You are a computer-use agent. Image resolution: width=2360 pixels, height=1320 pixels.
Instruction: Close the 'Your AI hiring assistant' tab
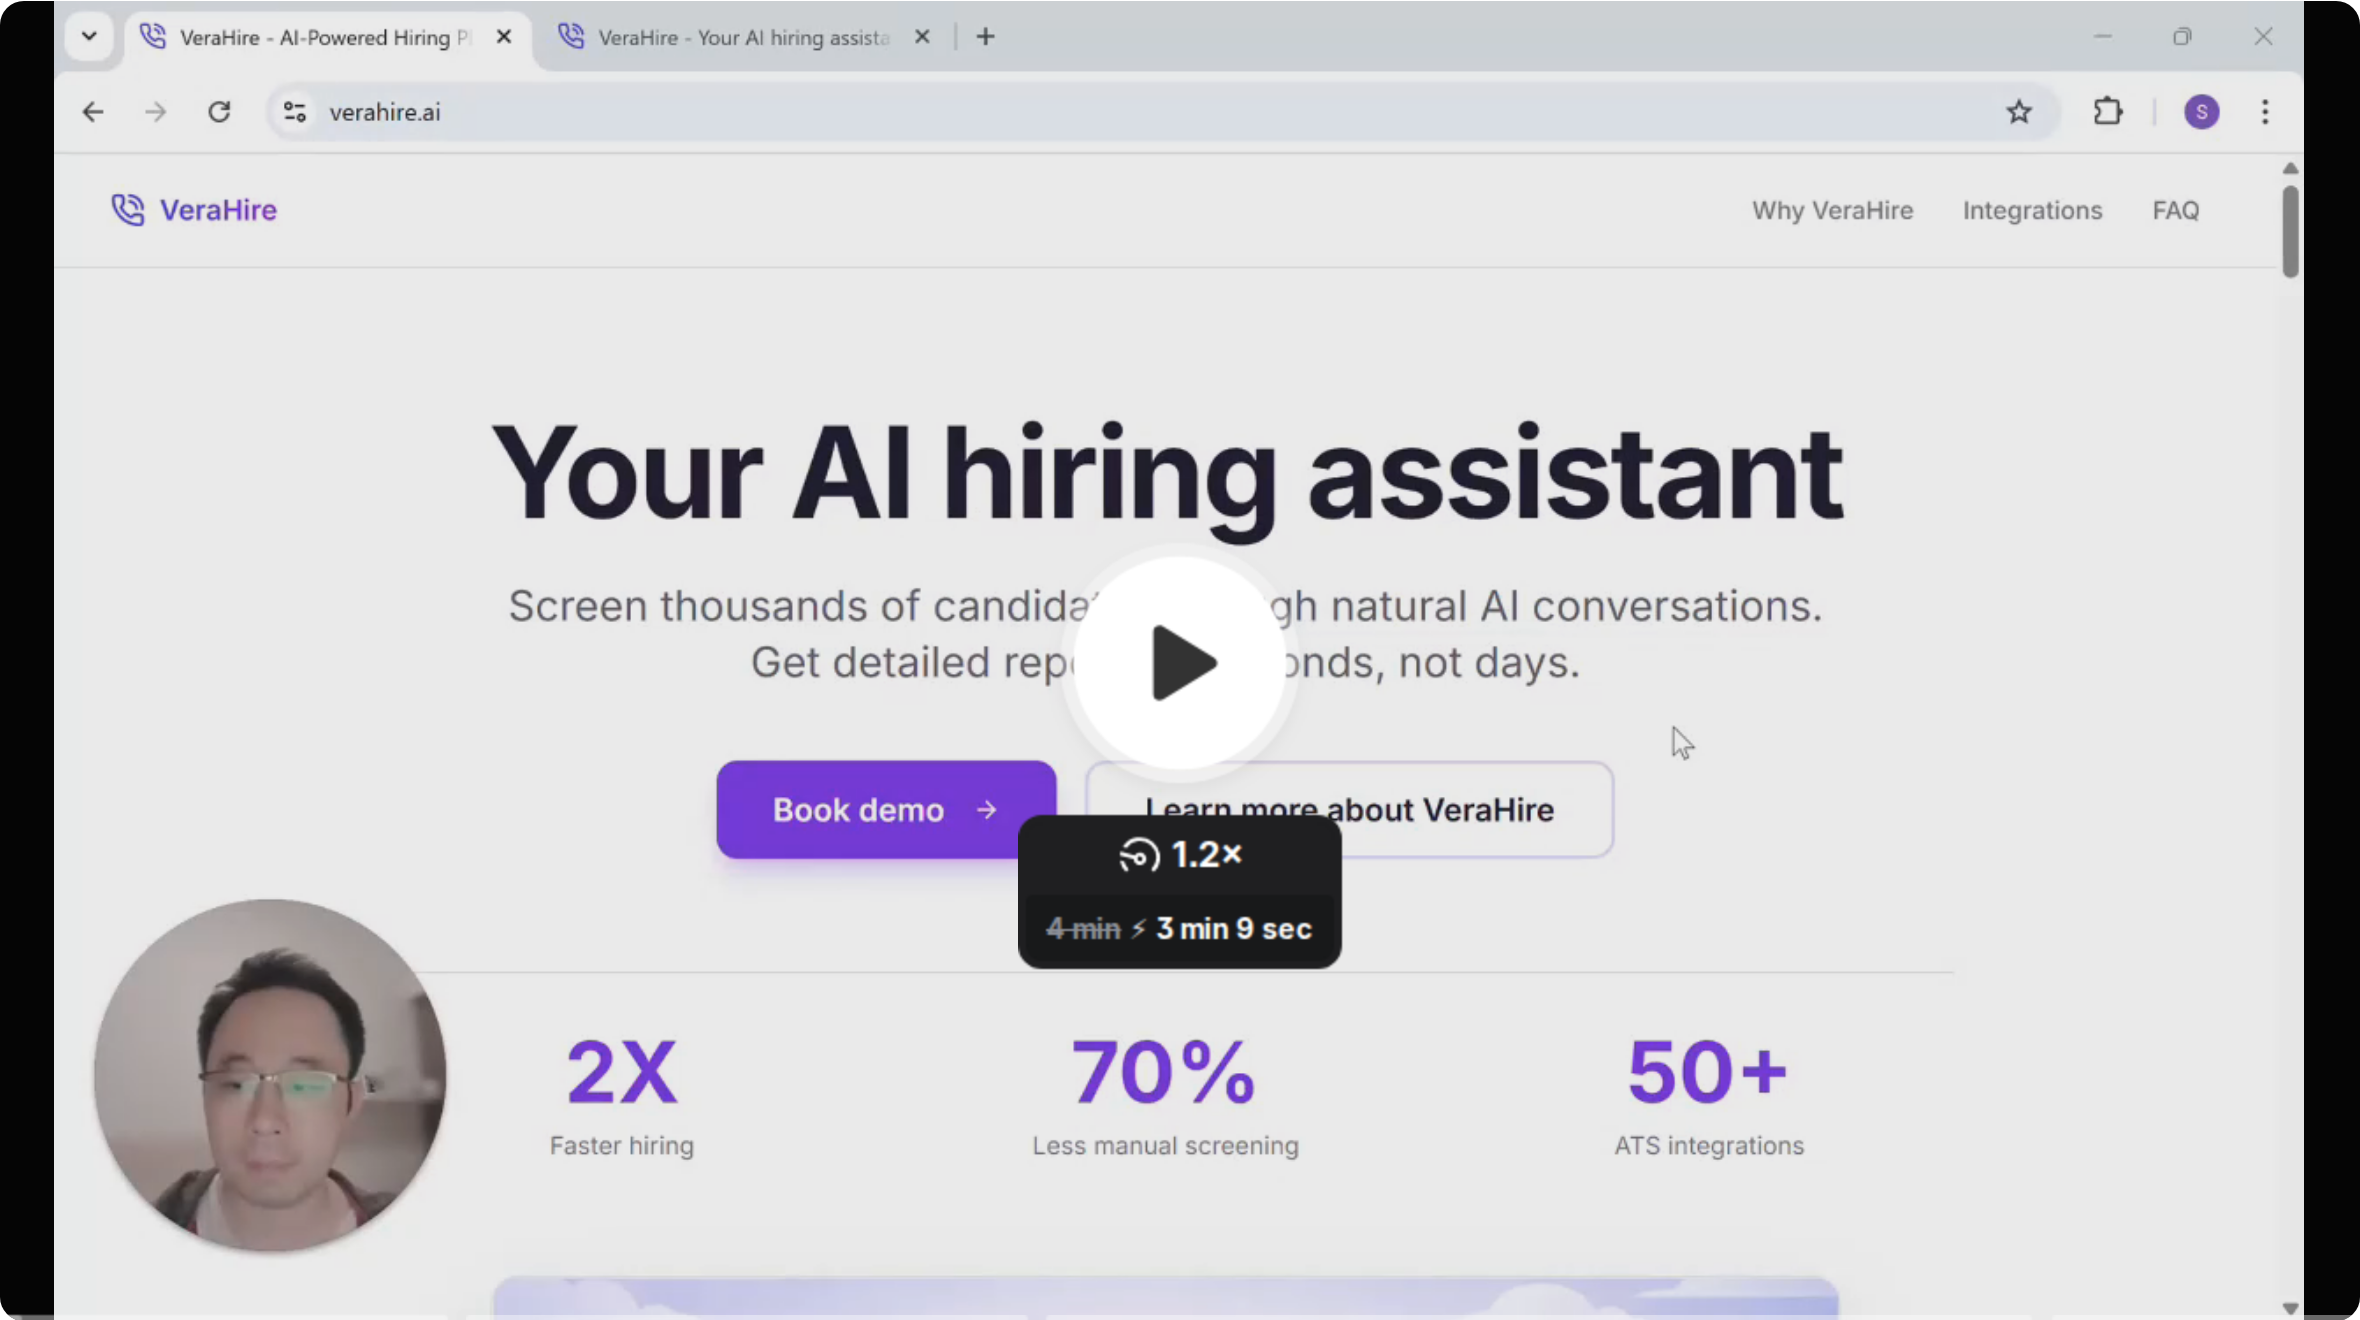coord(922,37)
